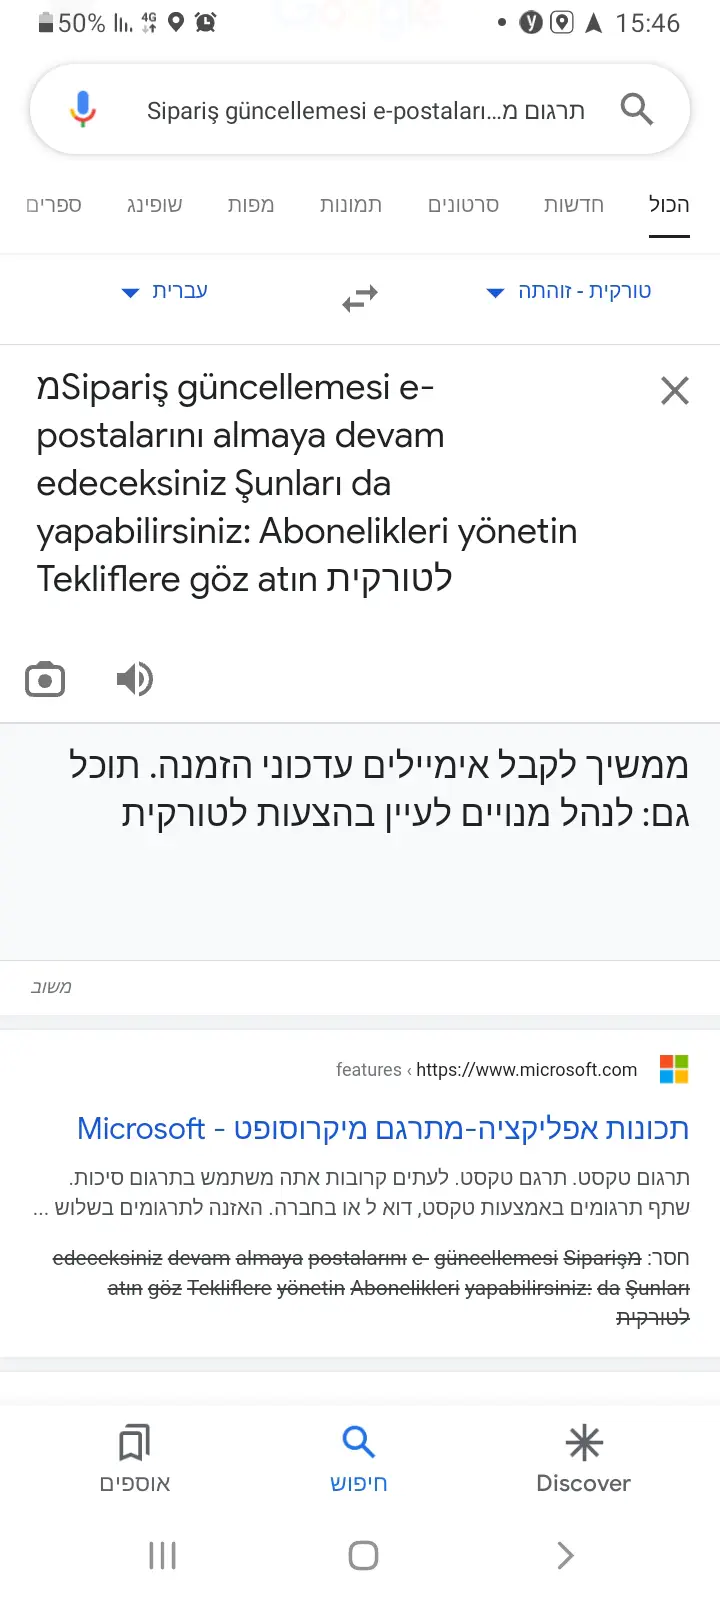The width and height of the screenshot is (720, 1600).
Task: Open the Microsoft Translator search result link
Action: point(383,1128)
